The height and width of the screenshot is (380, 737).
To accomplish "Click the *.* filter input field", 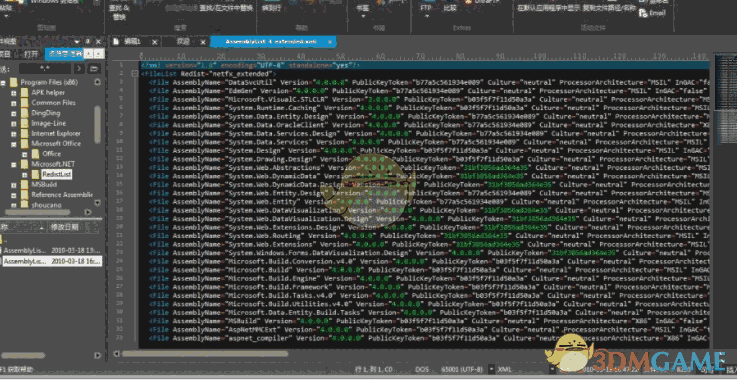I will click(x=45, y=69).
